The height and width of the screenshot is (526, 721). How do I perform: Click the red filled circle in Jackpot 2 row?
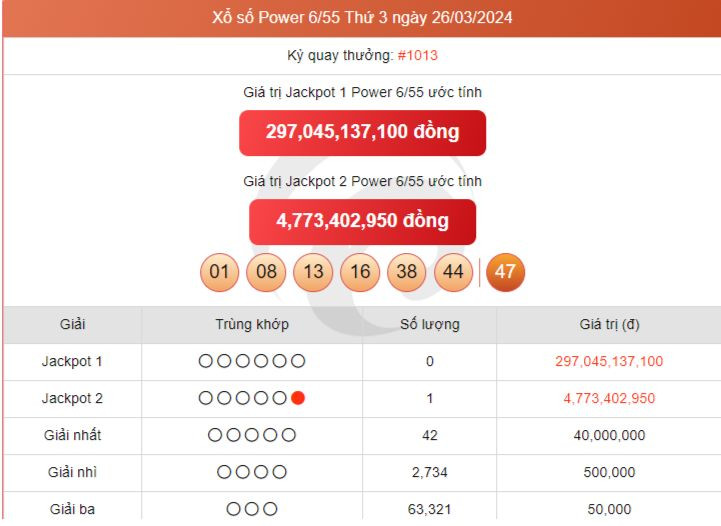pyautogui.click(x=298, y=398)
